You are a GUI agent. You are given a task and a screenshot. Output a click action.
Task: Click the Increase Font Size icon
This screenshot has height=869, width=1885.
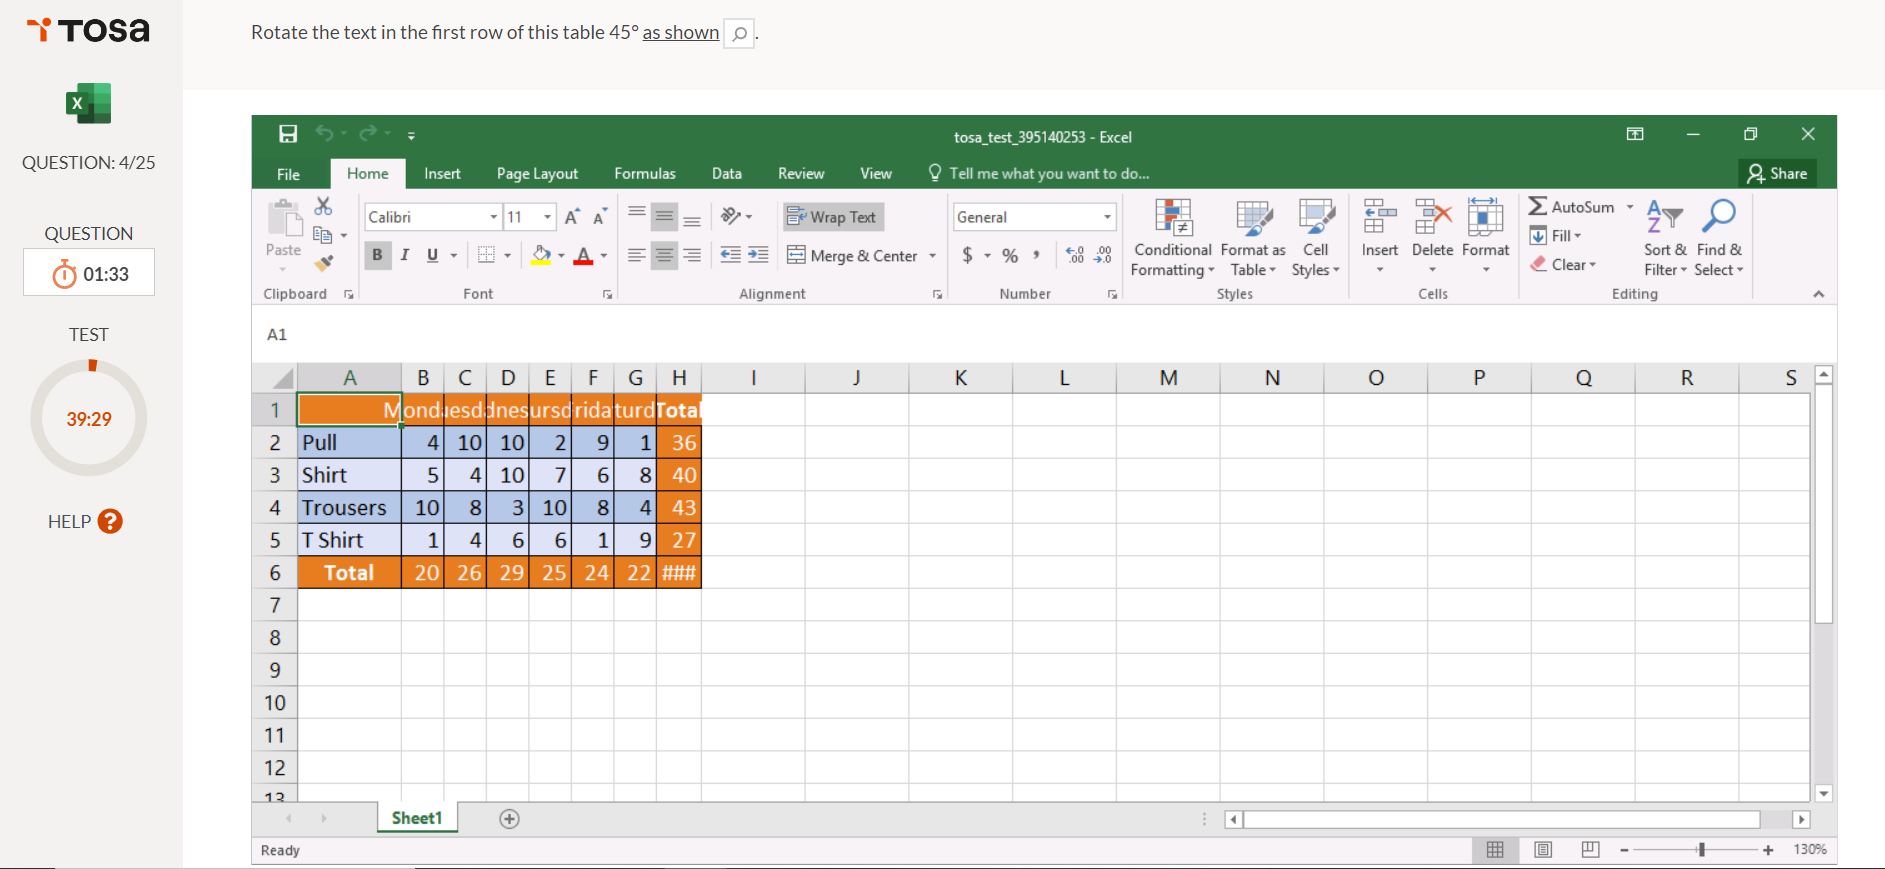[x=572, y=217]
